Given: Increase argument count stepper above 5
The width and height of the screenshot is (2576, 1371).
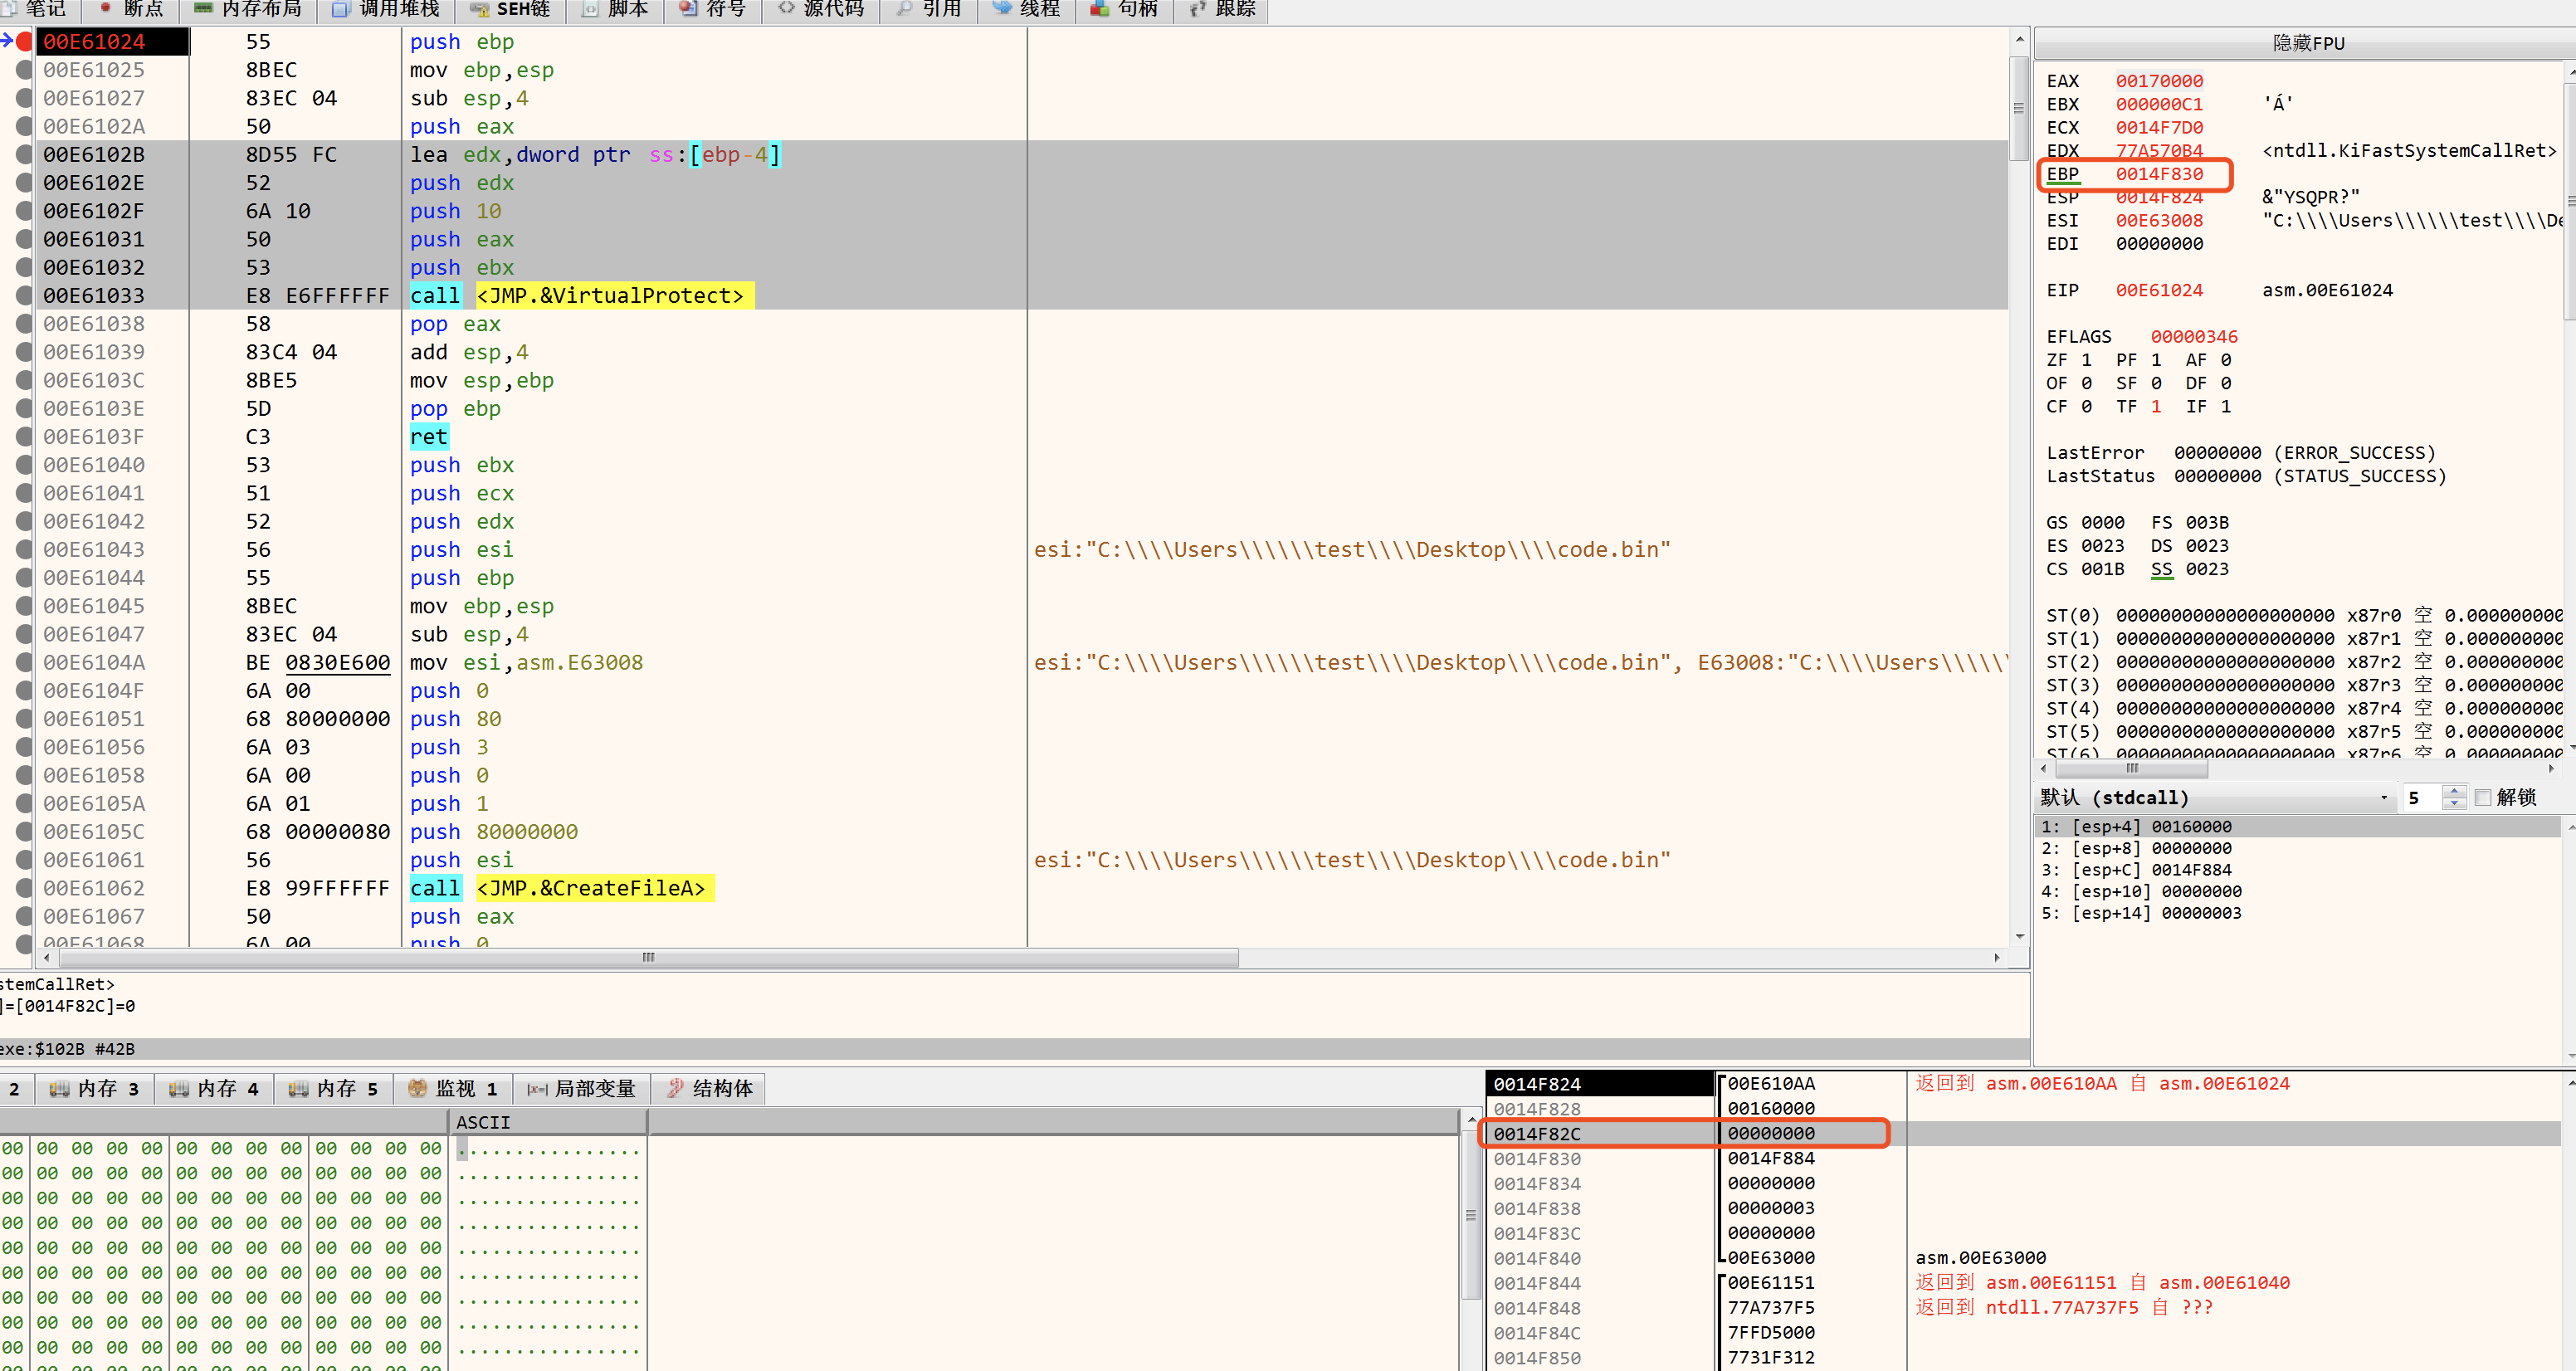Looking at the screenshot, I should pos(2454,791).
